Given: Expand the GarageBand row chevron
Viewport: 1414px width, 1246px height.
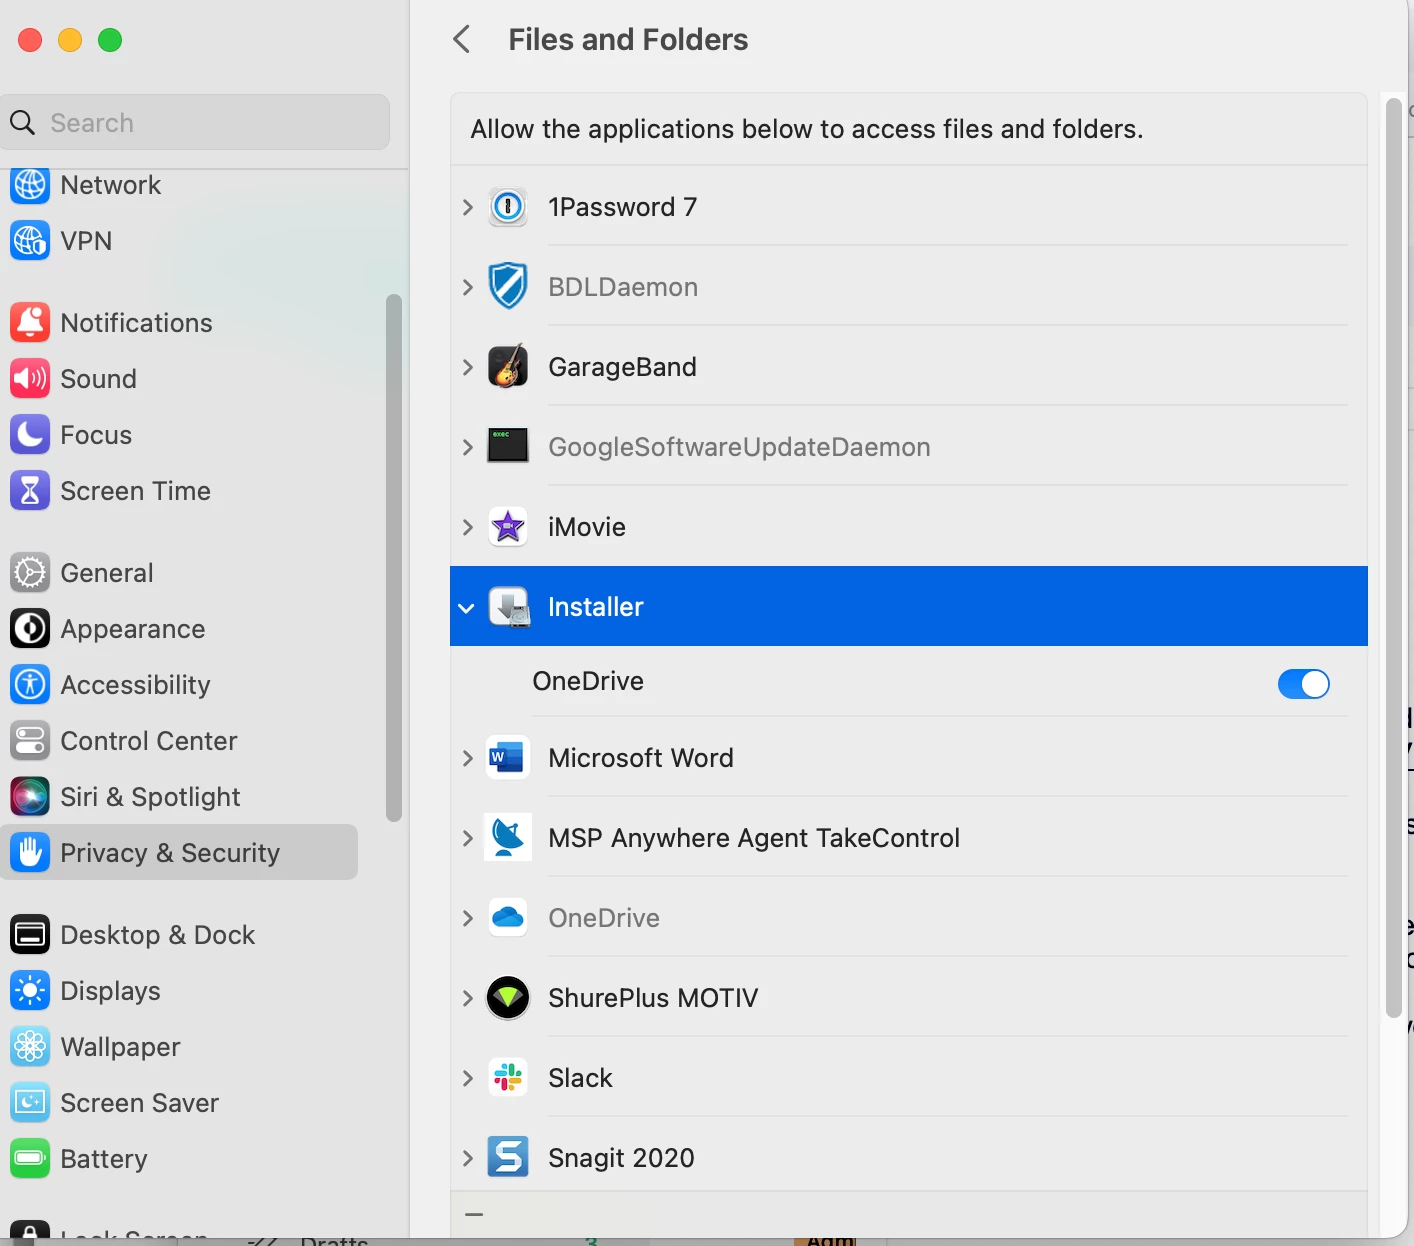Looking at the screenshot, I should [x=467, y=367].
